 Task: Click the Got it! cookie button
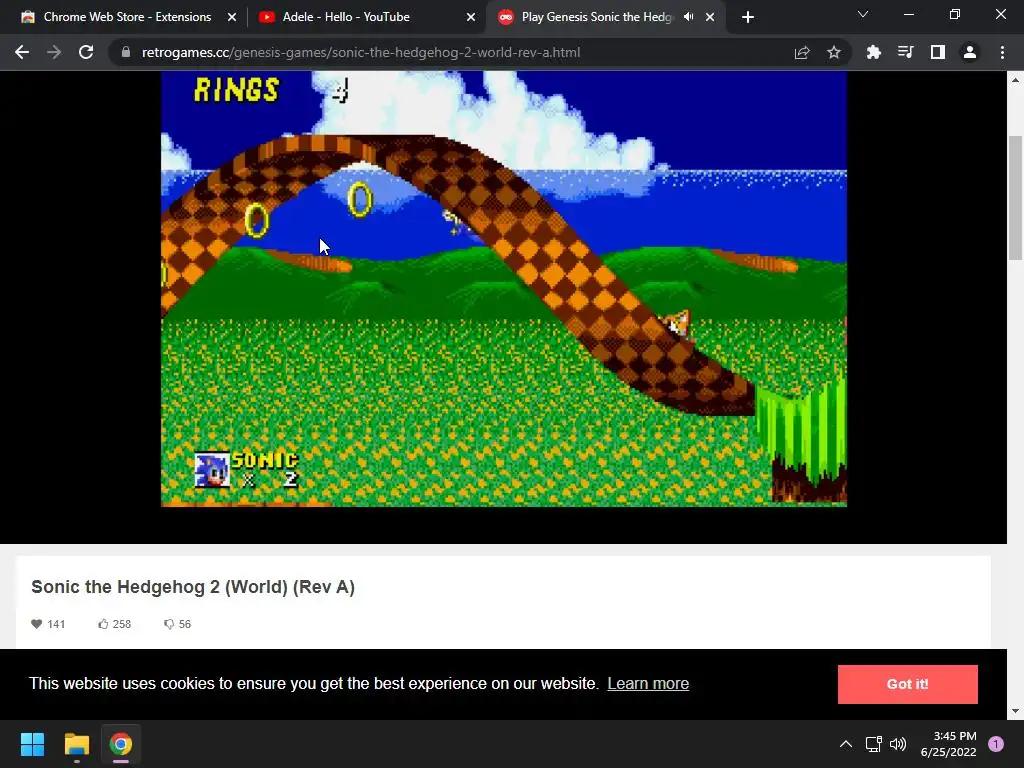(908, 684)
